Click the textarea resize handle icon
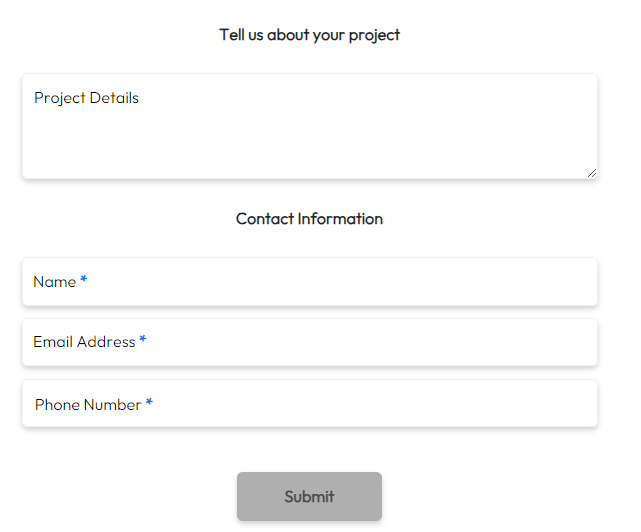The image size is (641, 532). 592,173
